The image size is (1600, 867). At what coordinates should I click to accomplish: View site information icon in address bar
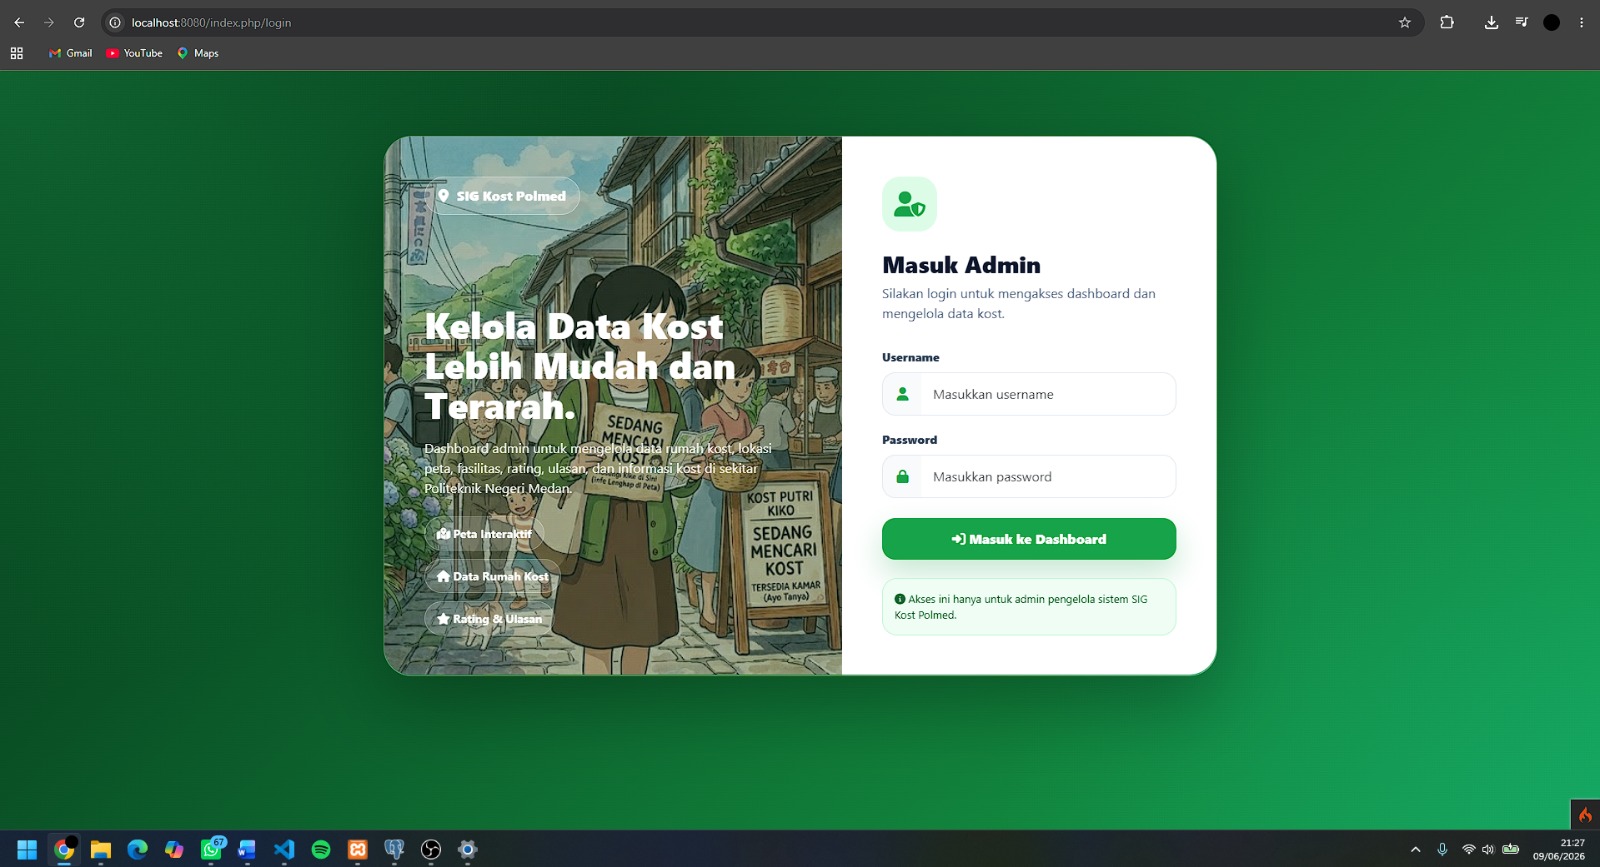(115, 22)
